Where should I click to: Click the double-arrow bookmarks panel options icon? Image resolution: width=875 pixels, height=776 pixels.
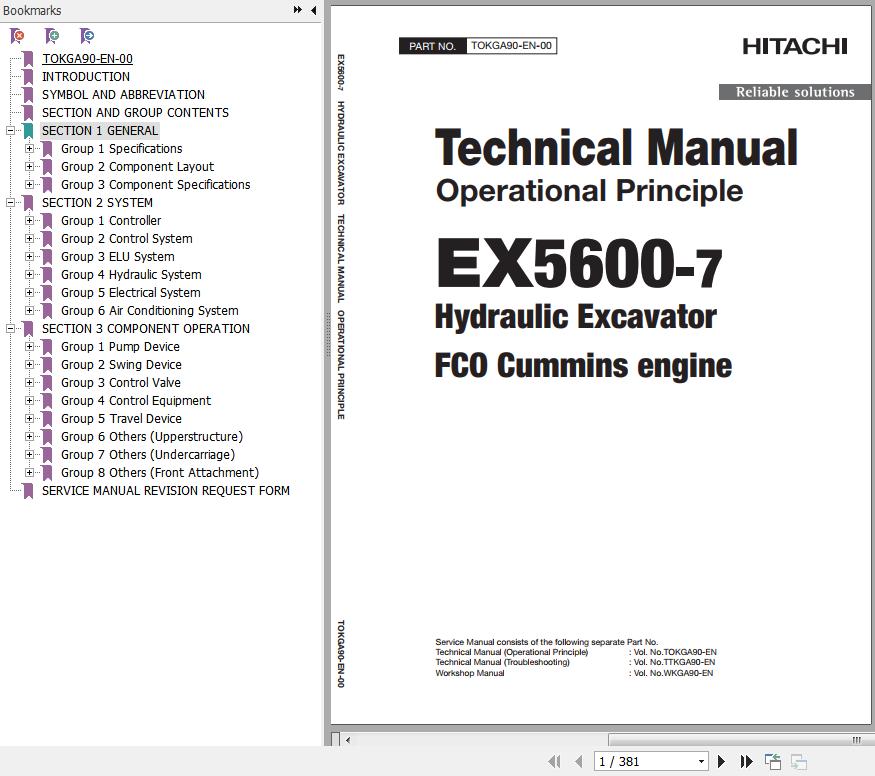click(298, 10)
